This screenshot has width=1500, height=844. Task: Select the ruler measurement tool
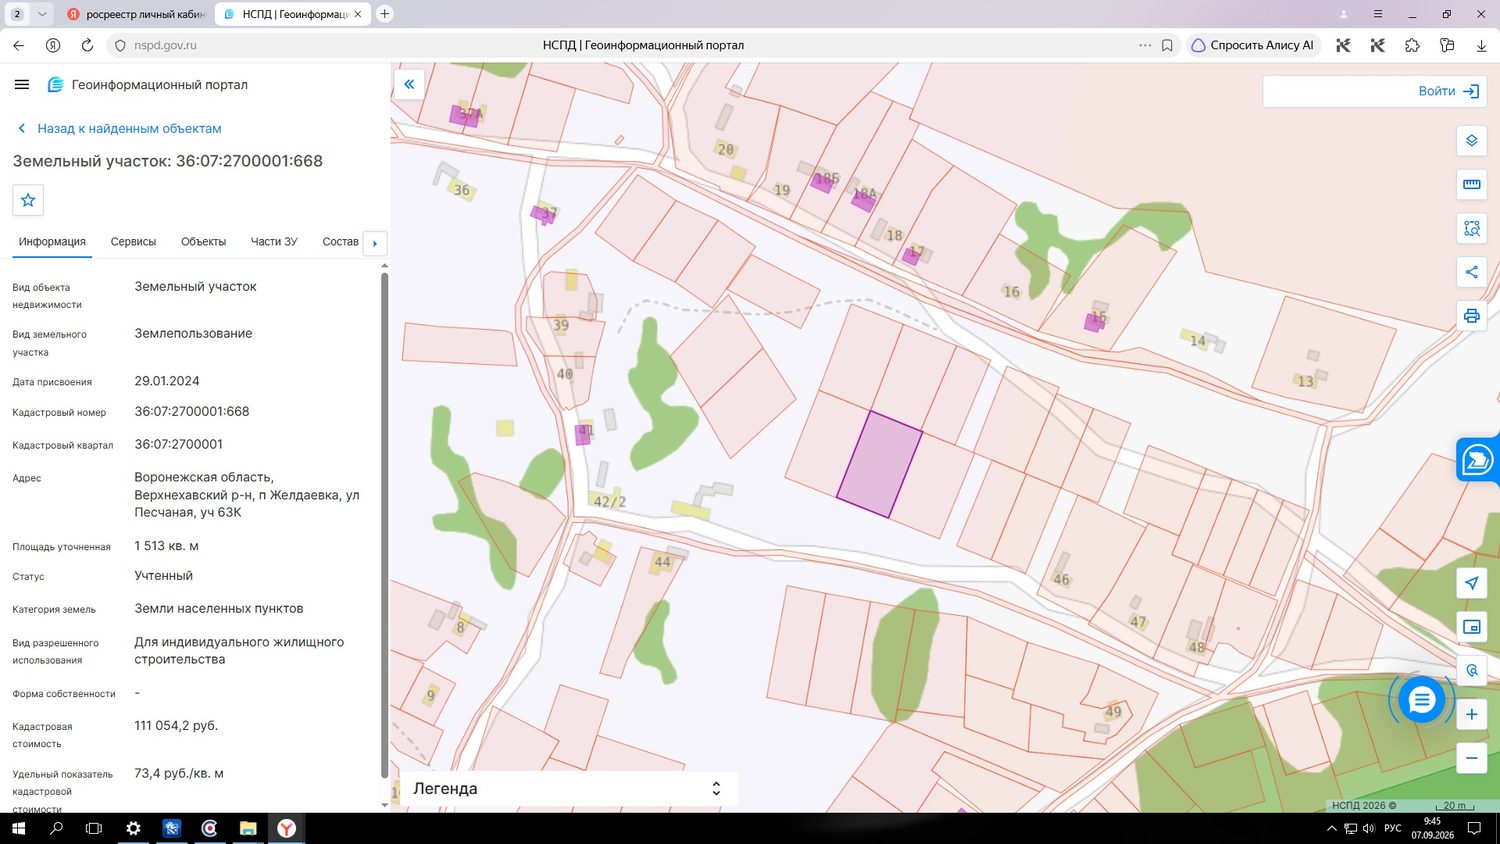click(x=1471, y=184)
